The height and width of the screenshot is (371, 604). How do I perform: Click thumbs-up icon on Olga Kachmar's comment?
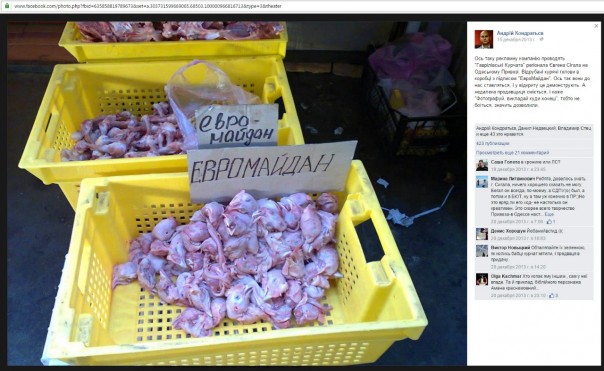click(x=552, y=295)
